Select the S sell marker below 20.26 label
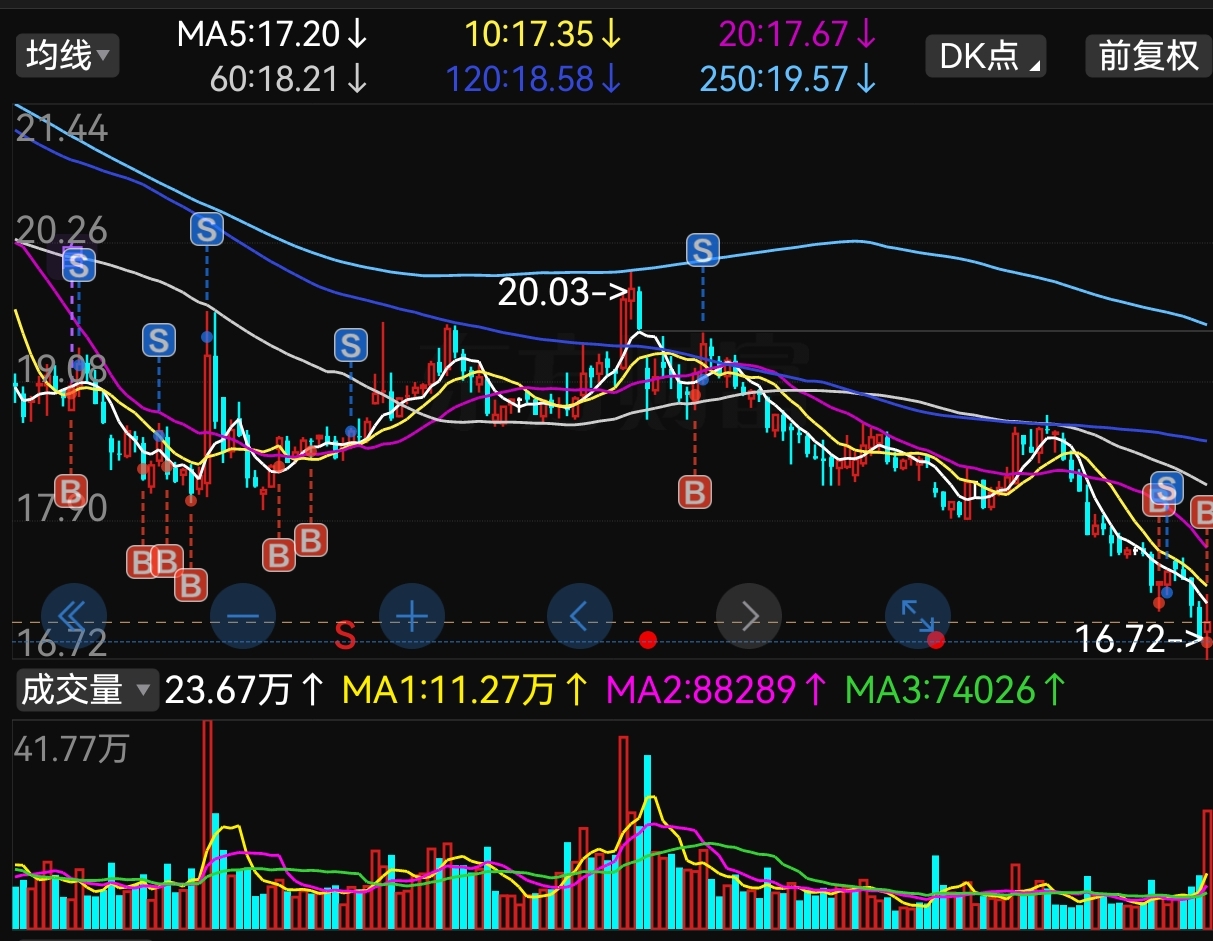Image resolution: width=1213 pixels, height=941 pixels. tap(78, 265)
